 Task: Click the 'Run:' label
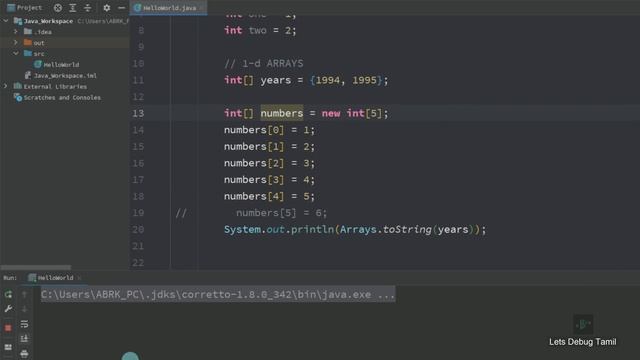coord(10,278)
